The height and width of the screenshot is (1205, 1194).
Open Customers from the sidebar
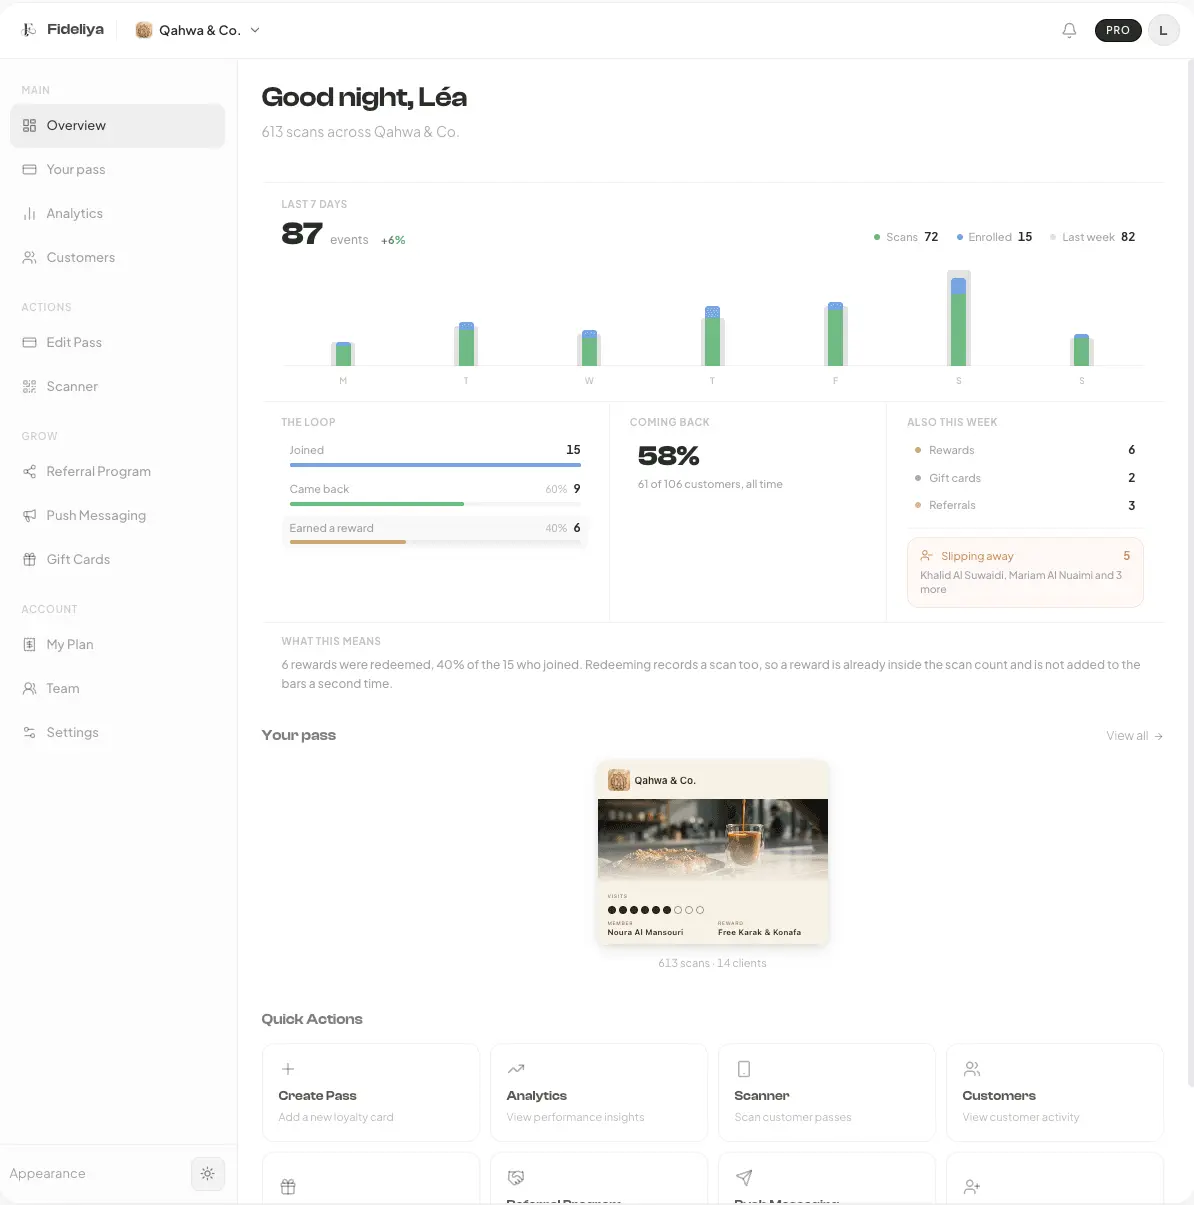tap(117, 257)
